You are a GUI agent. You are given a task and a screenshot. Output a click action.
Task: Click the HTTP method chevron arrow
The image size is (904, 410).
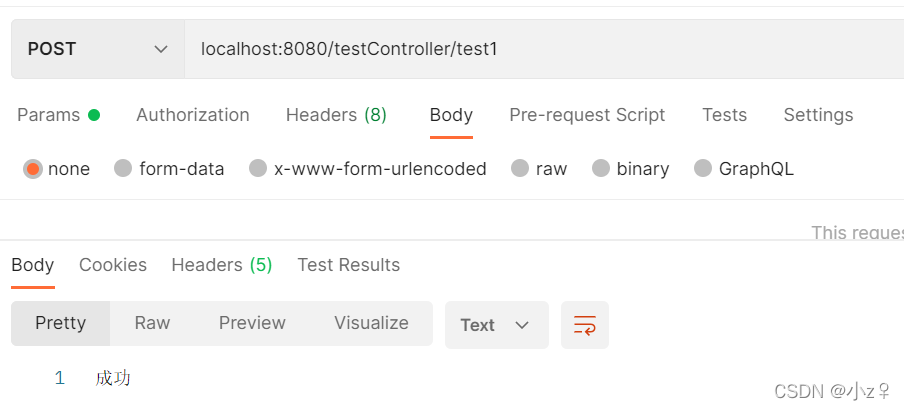click(x=161, y=50)
